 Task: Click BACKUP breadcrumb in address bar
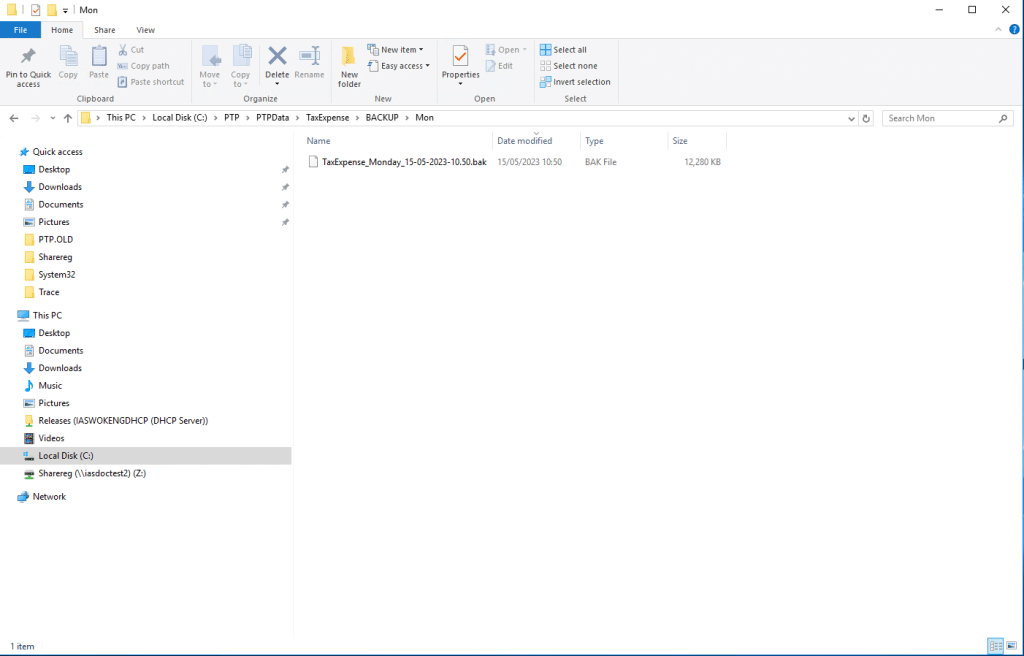coord(382,118)
